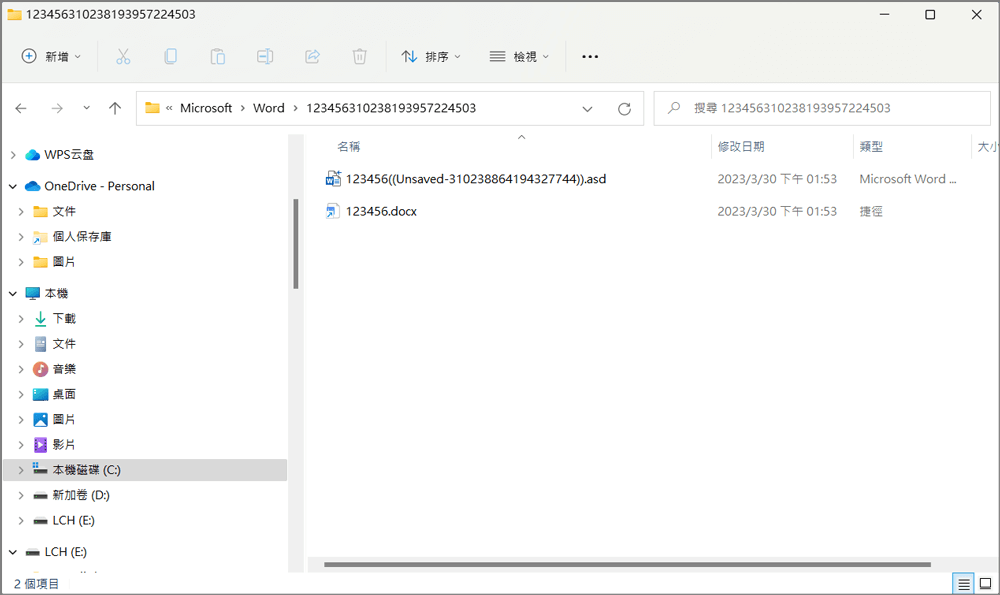
Task: Open the 排序 sort dropdown
Action: (431, 57)
